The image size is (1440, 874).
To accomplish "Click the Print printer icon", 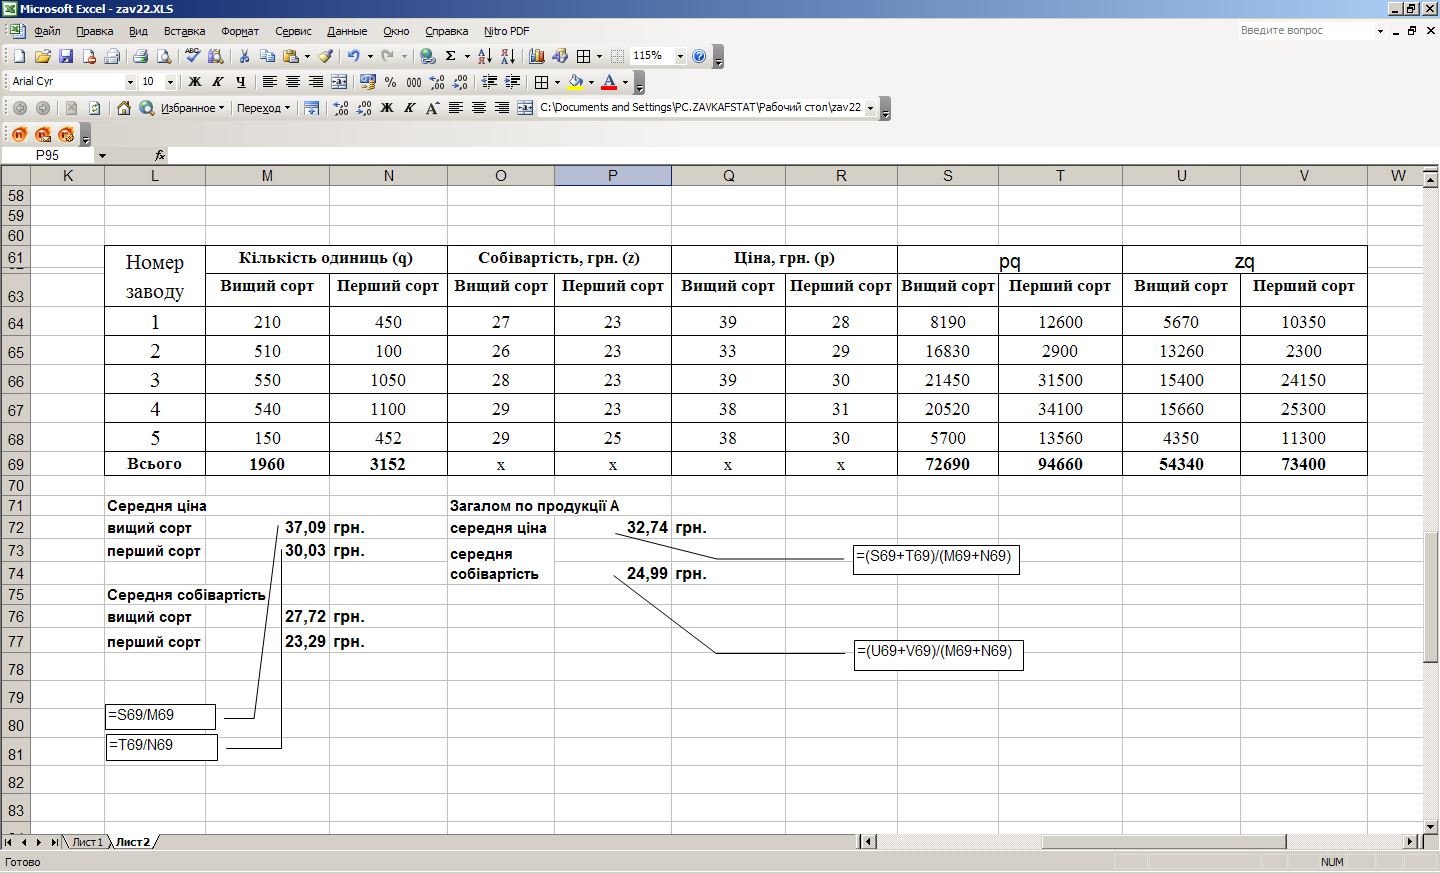I will coord(140,56).
